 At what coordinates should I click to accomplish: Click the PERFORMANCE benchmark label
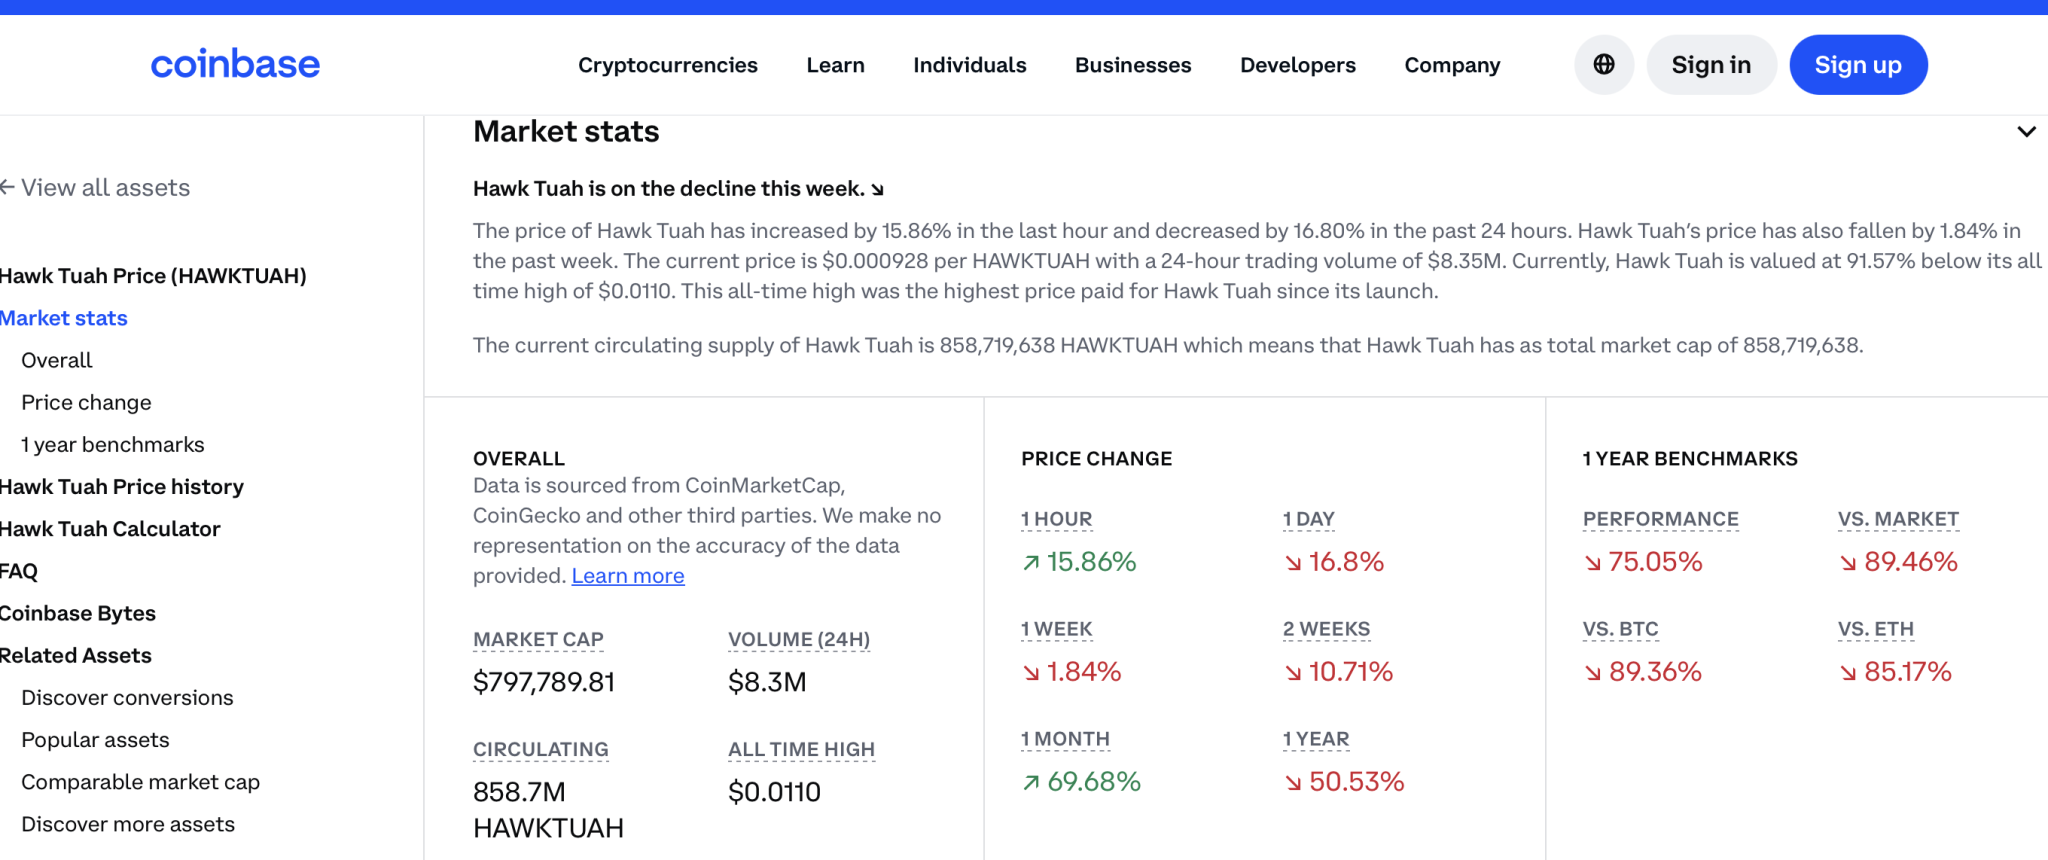1660,519
